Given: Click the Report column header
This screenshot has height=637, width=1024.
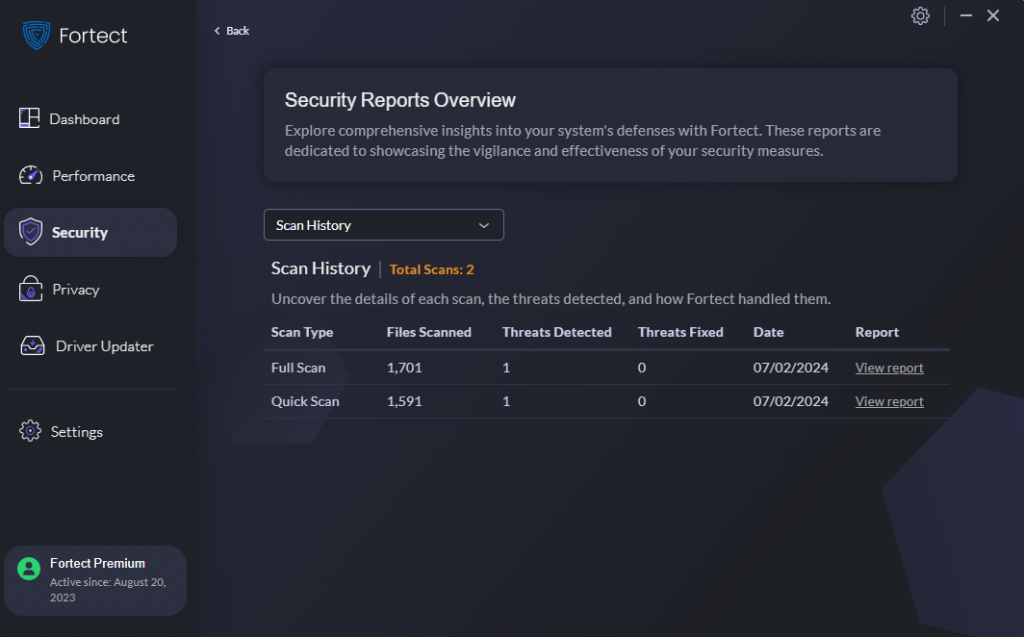Looking at the screenshot, I should [876, 332].
